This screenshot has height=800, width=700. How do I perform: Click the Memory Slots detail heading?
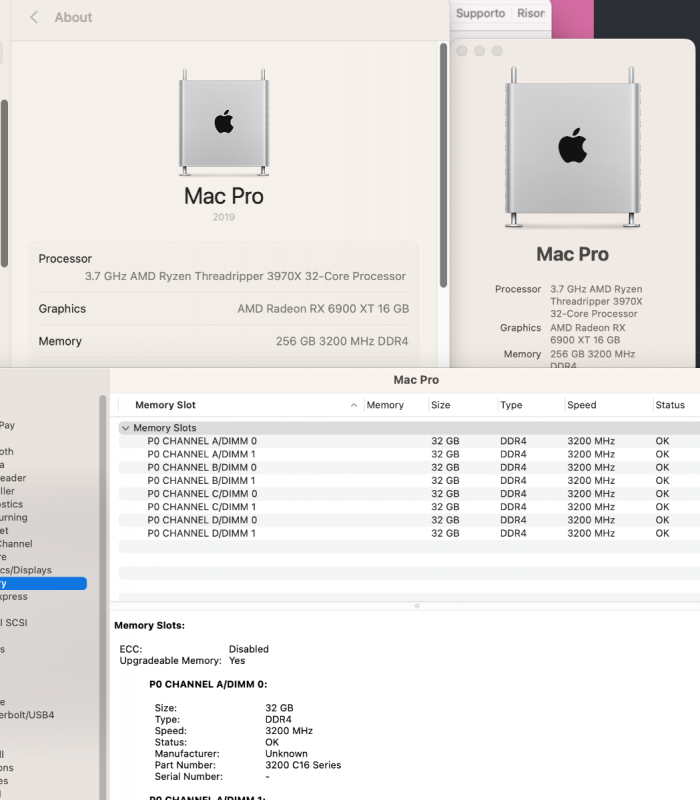pos(149,626)
